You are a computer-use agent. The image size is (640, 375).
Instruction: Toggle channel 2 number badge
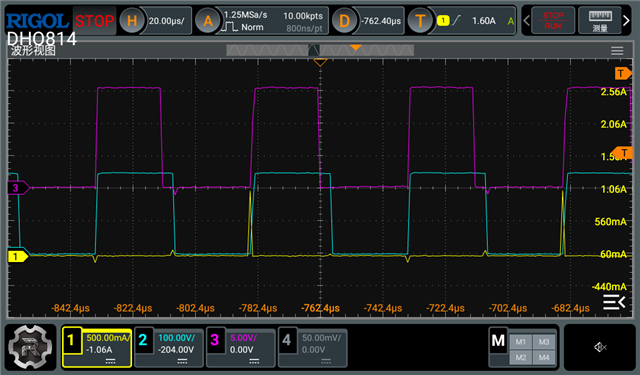[143, 340]
